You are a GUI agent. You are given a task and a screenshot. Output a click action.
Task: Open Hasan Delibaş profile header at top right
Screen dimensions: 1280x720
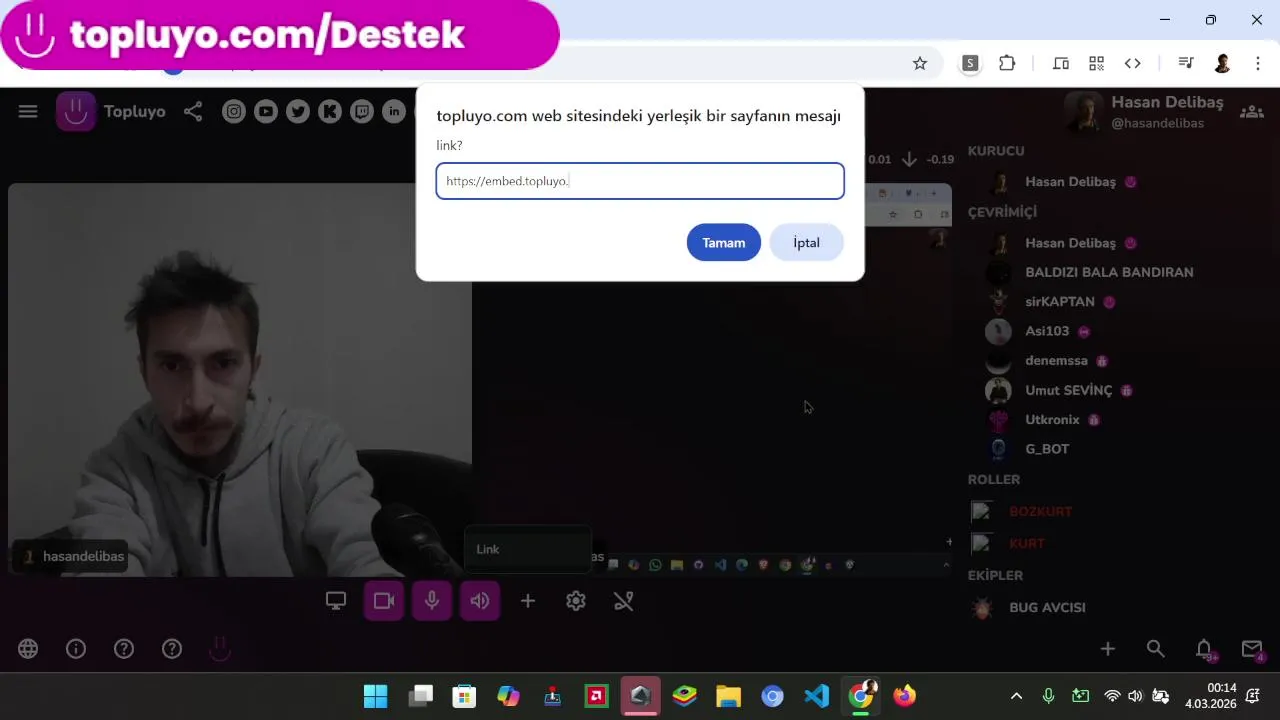click(1145, 112)
